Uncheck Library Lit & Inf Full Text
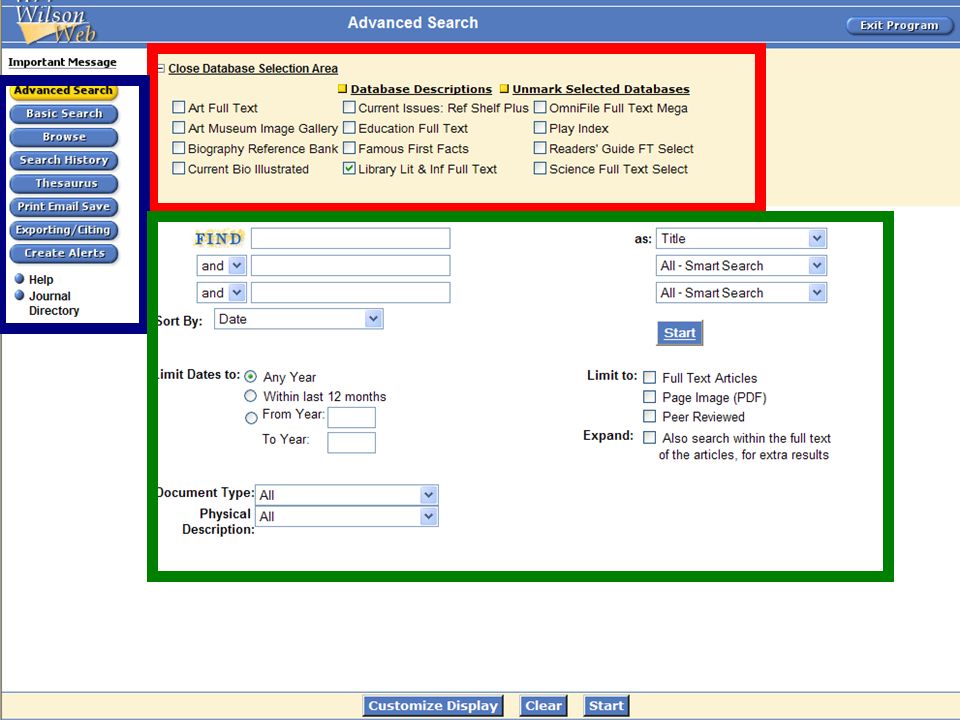Image resolution: width=960 pixels, height=720 pixels. pos(349,168)
